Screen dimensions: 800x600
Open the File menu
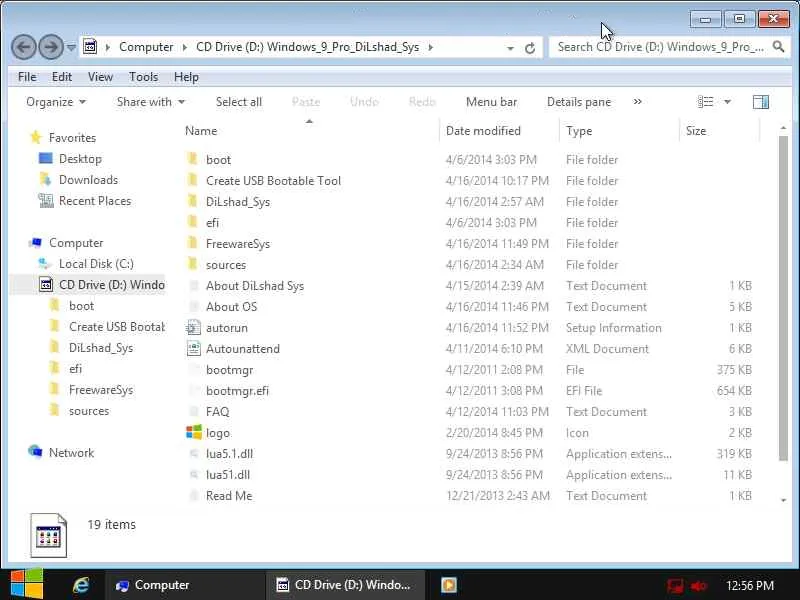coord(27,77)
